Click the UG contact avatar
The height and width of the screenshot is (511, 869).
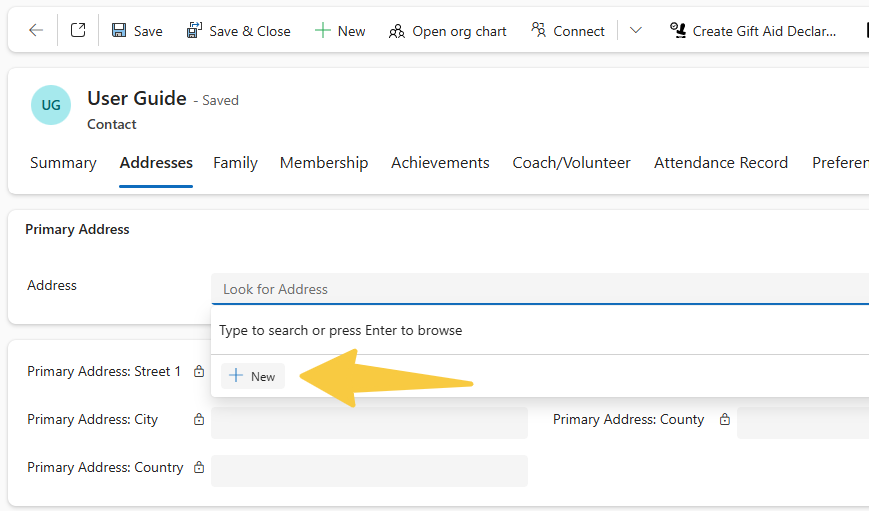(x=51, y=105)
